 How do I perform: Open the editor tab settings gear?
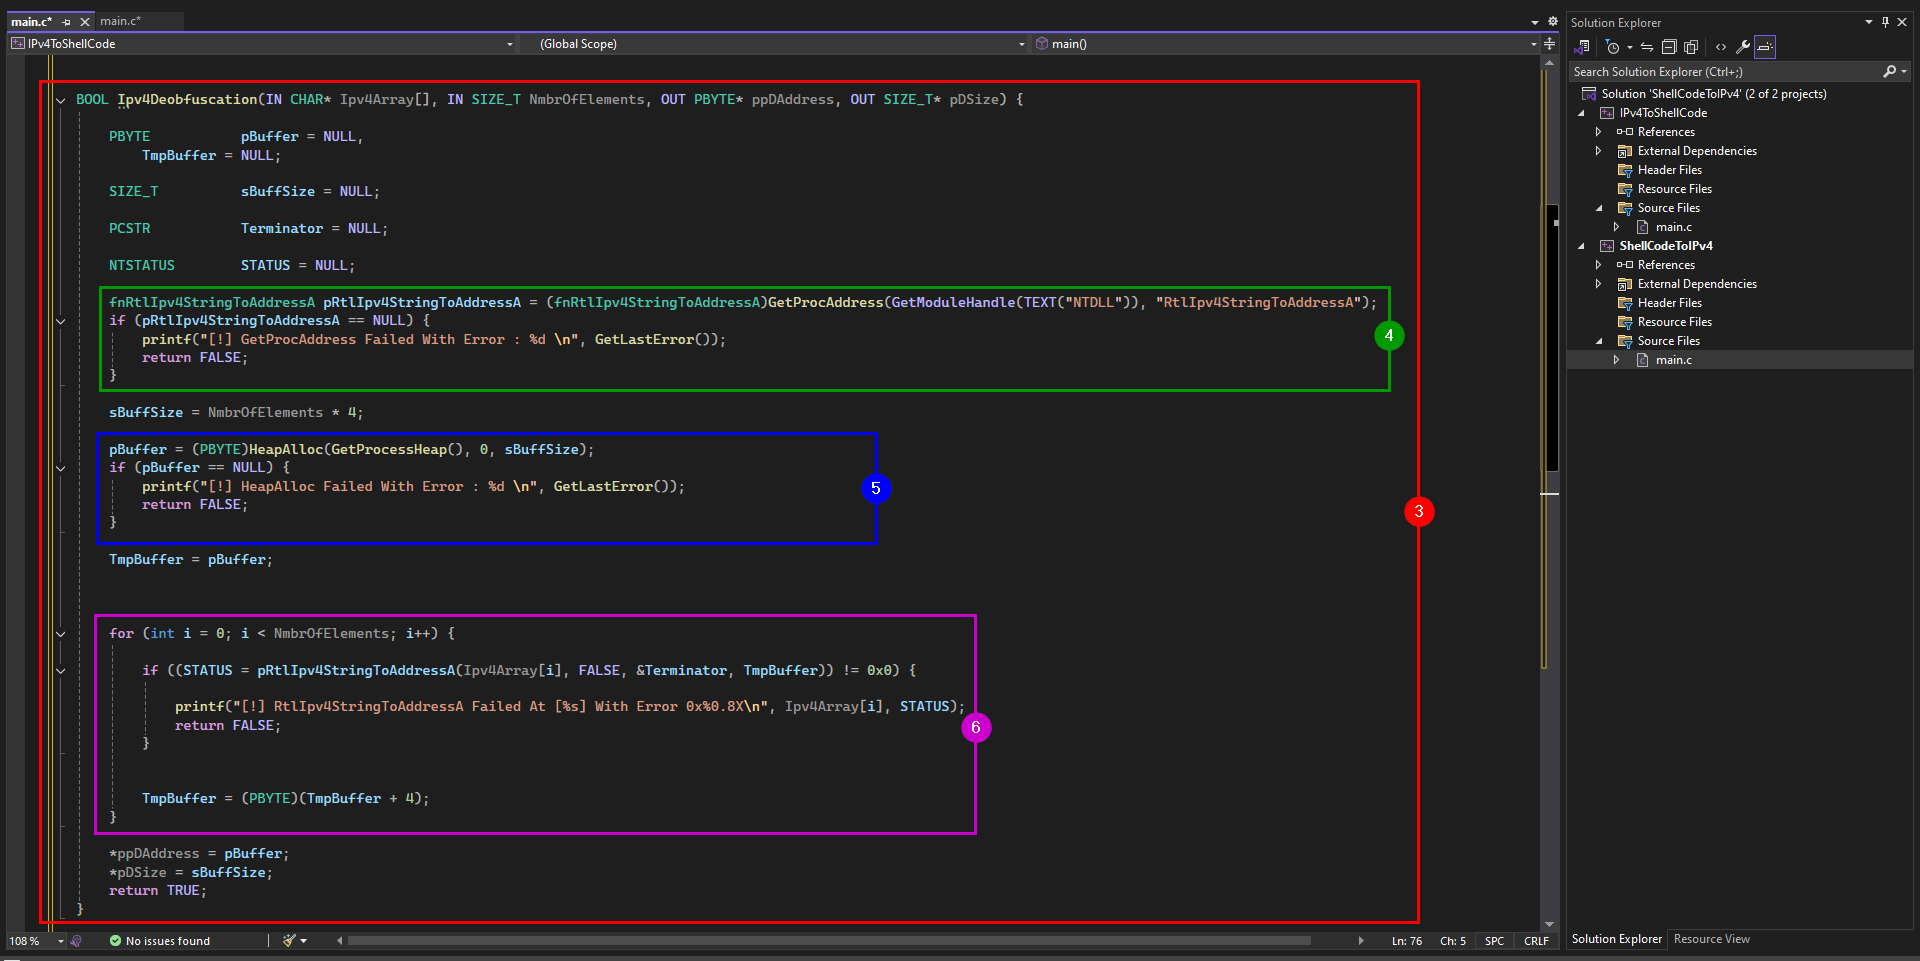[1553, 21]
